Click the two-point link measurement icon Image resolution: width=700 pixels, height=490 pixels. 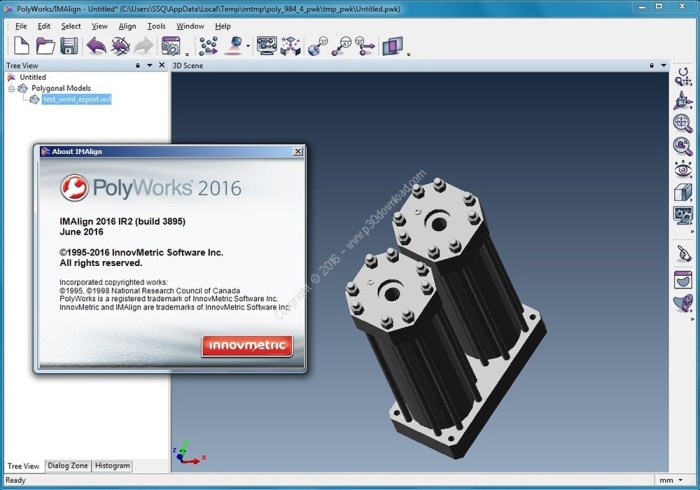pyautogui.click(x=342, y=46)
